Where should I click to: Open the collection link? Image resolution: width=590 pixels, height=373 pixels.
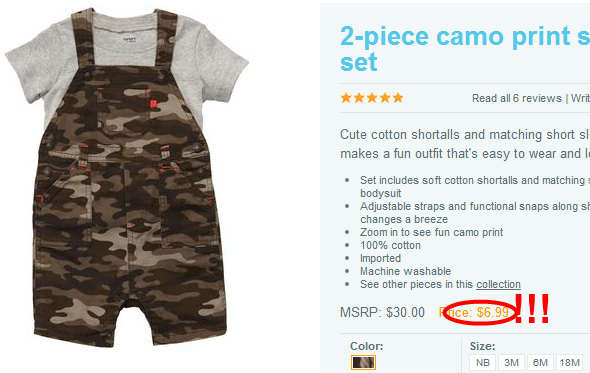click(x=498, y=284)
